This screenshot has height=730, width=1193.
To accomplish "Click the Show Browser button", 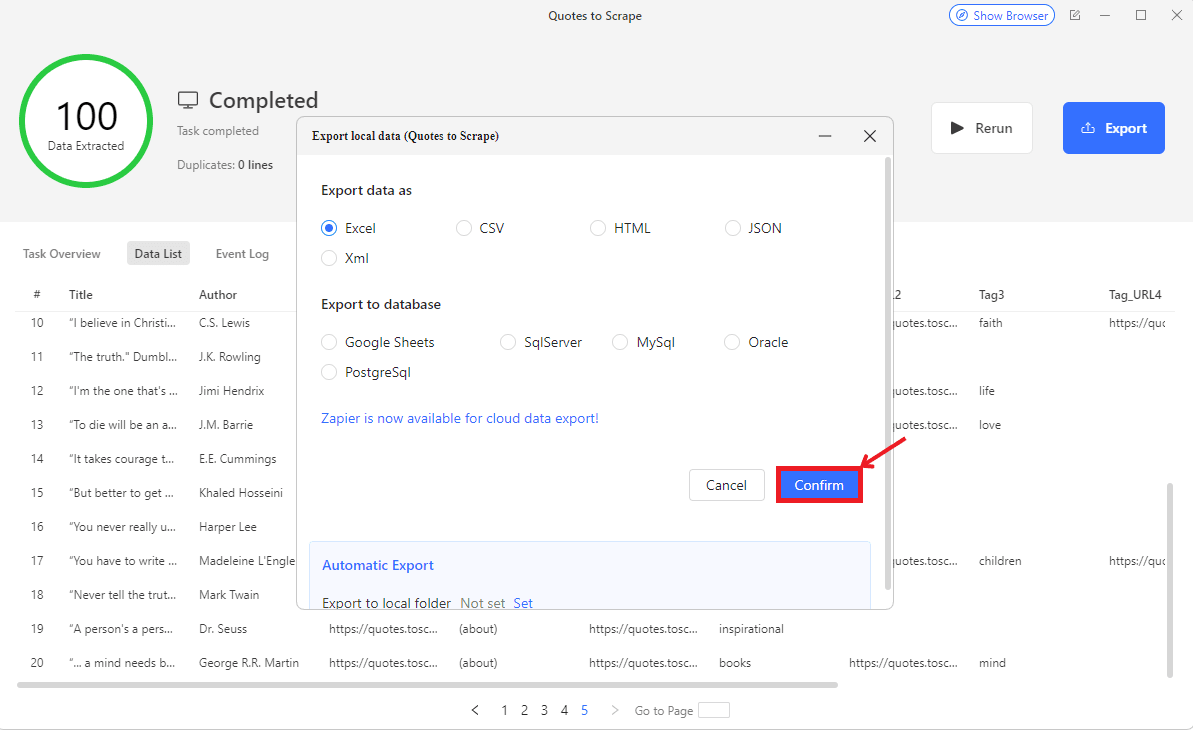I will point(1001,16).
